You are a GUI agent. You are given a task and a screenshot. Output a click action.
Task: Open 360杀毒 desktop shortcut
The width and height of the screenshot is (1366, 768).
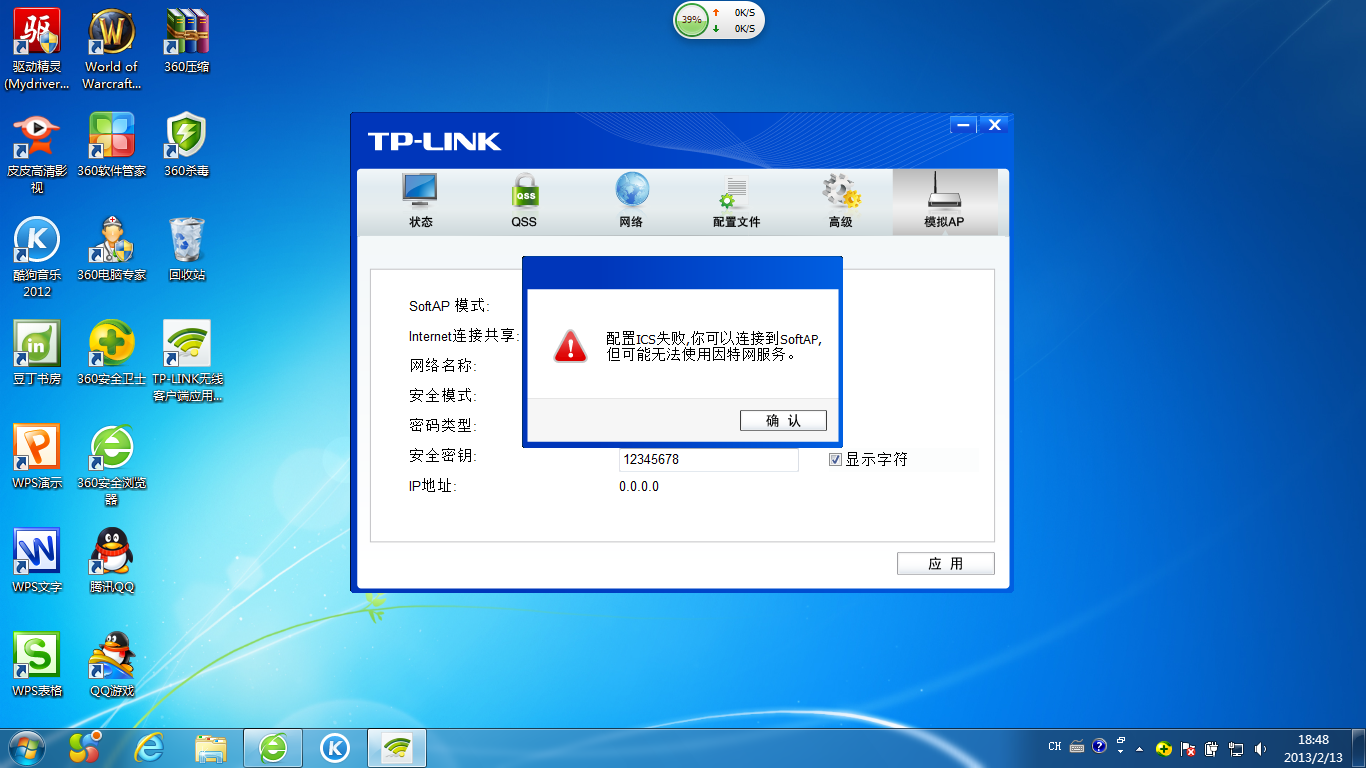pyautogui.click(x=186, y=145)
